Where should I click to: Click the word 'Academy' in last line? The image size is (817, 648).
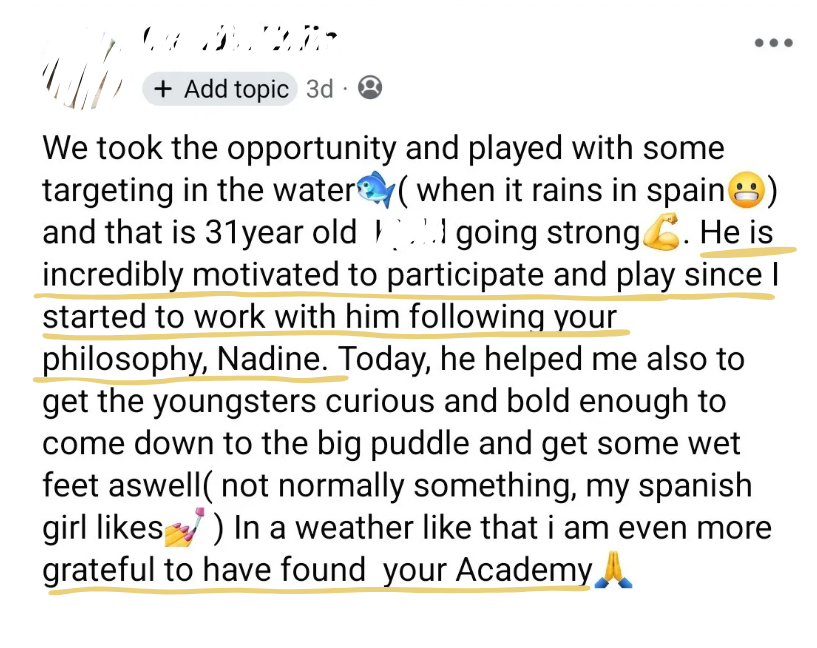(x=523, y=570)
